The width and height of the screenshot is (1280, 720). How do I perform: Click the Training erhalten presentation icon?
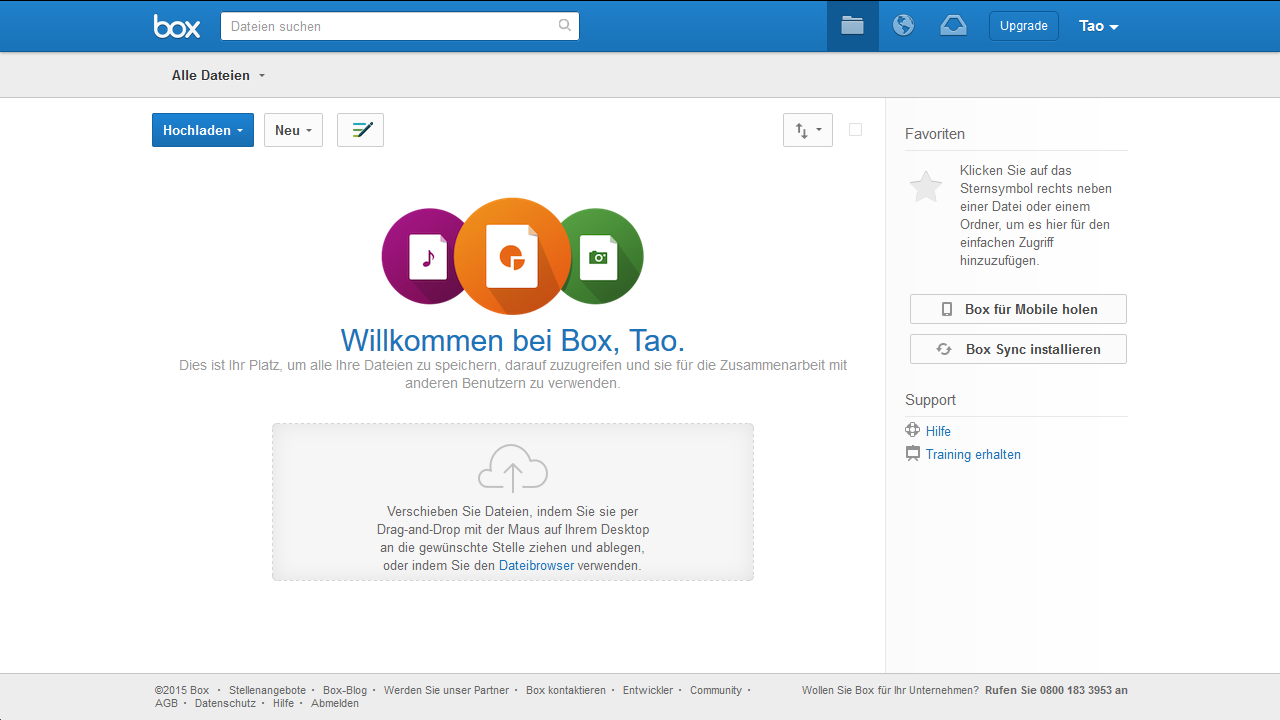pyautogui.click(x=912, y=454)
